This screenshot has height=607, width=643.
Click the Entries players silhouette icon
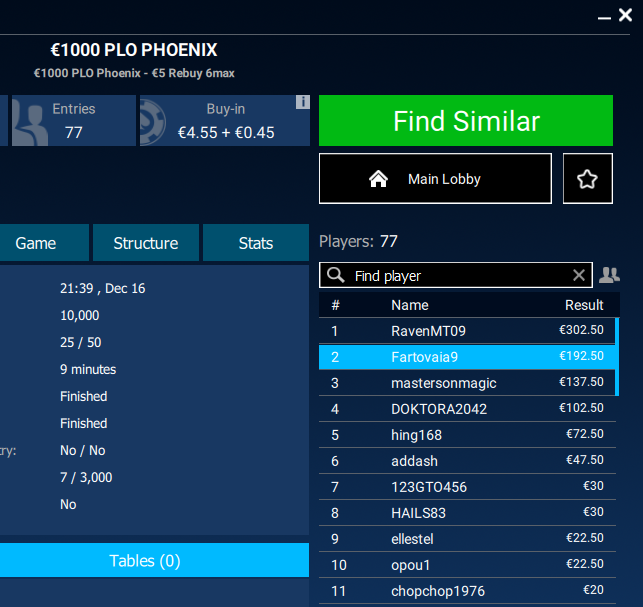point(30,121)
